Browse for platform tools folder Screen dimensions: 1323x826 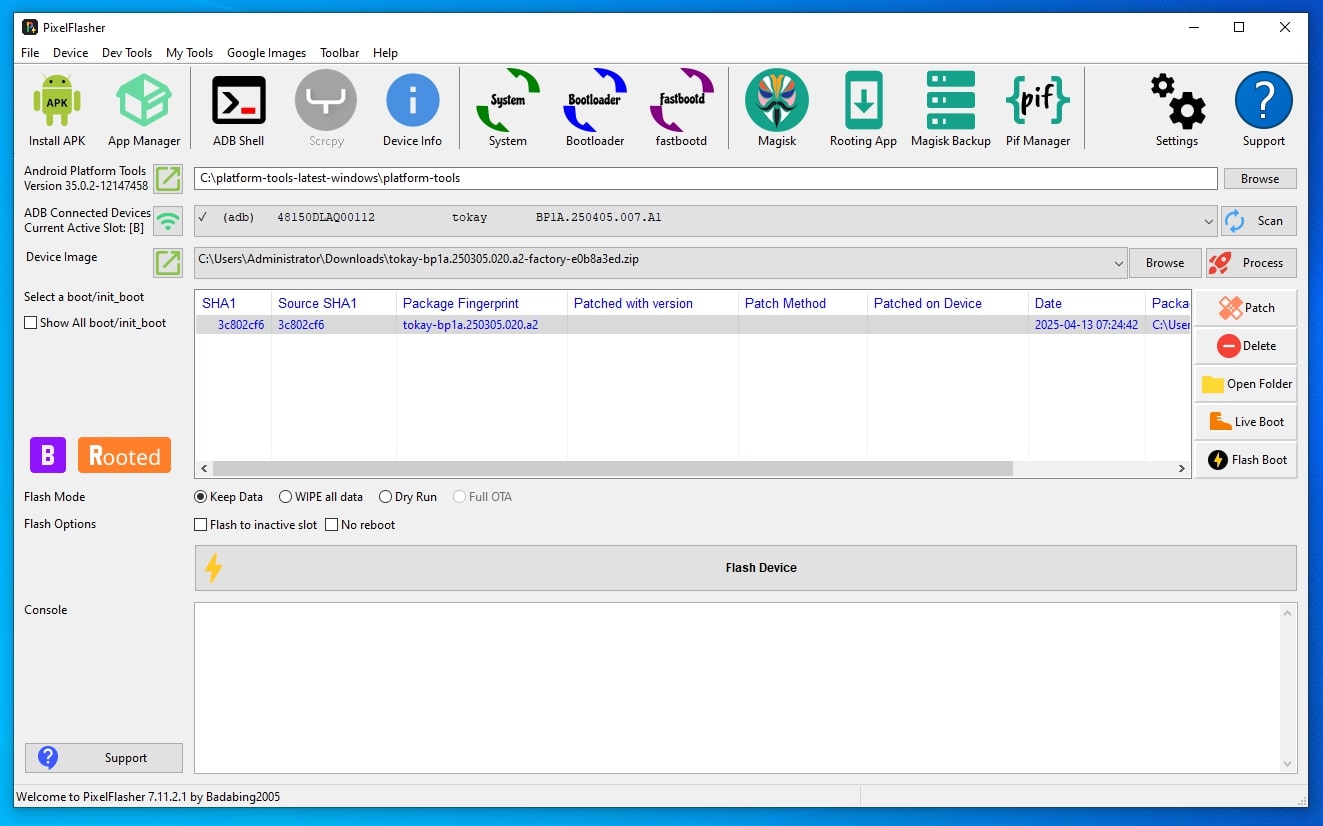point(1260,179)
